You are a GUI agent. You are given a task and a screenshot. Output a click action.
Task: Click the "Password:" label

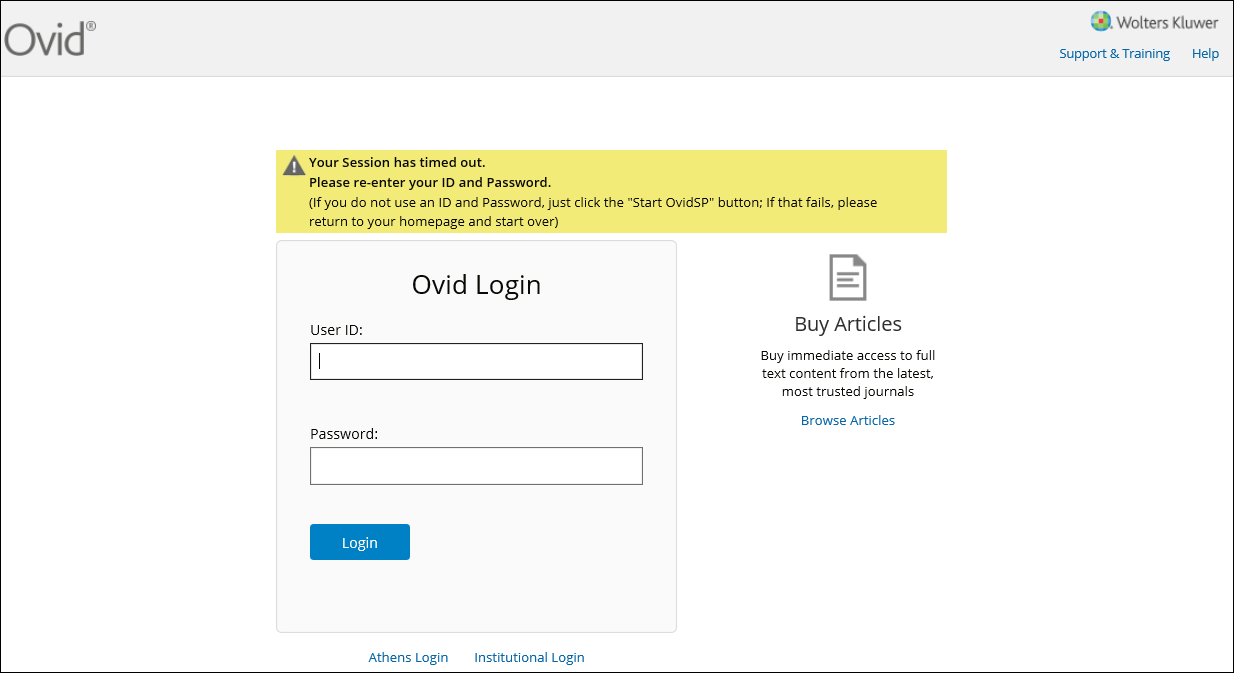tap(344, 434)
